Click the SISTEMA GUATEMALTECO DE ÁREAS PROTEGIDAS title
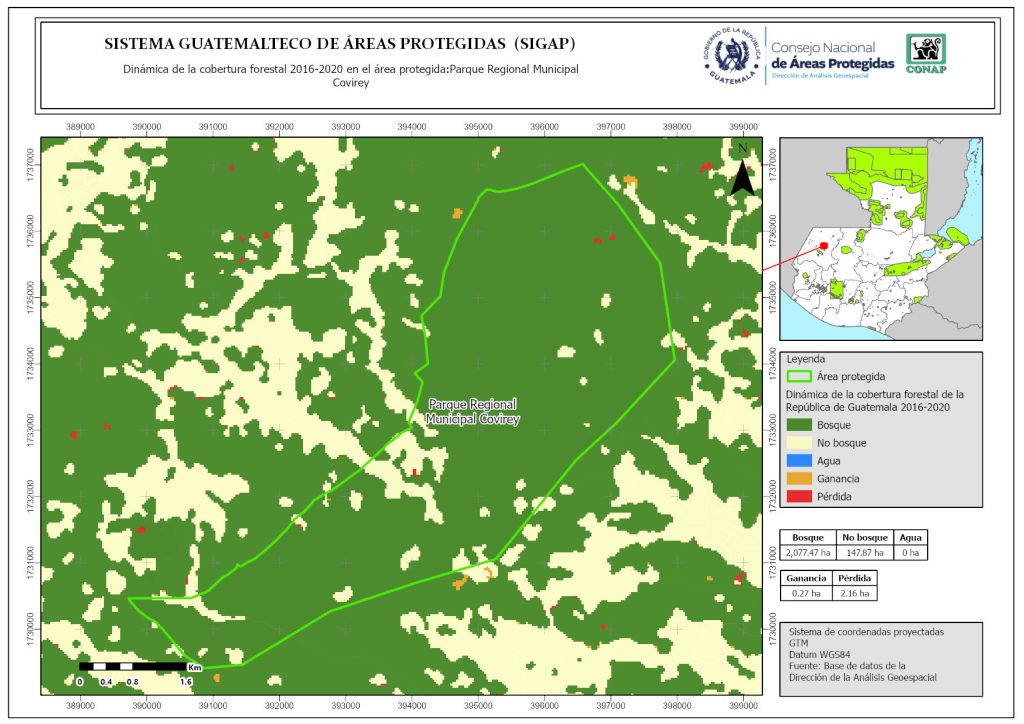 point(340,45)
